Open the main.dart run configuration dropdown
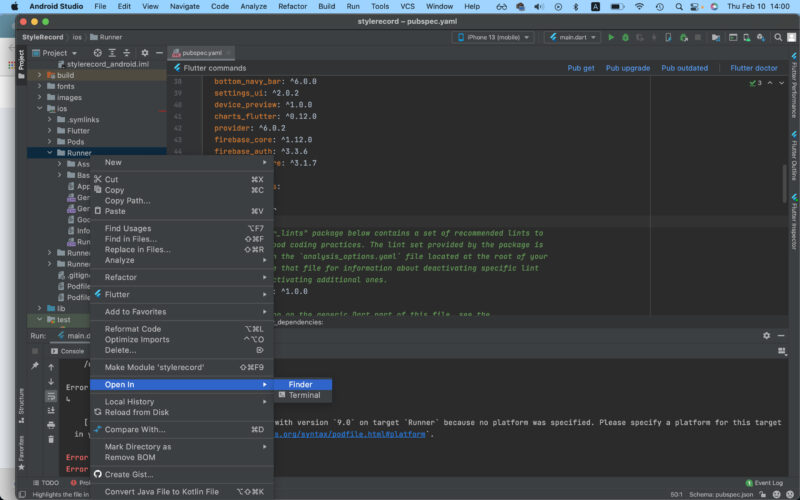This screenshot has height=500, width=800. (x=572, y=37)
